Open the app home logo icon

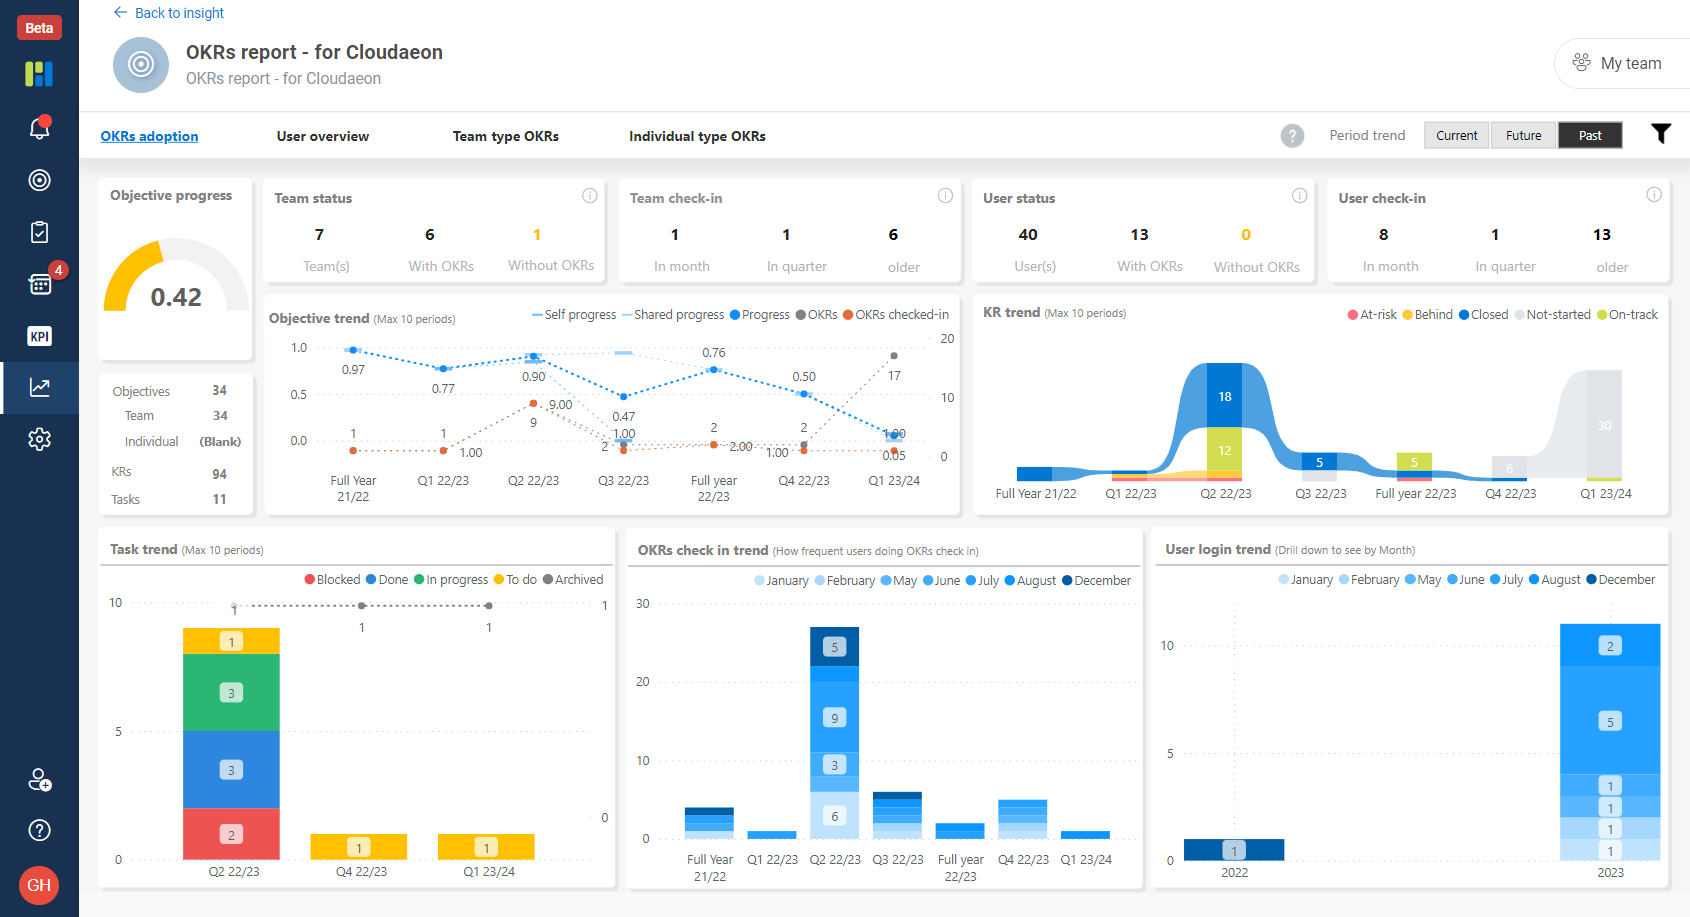39,74
